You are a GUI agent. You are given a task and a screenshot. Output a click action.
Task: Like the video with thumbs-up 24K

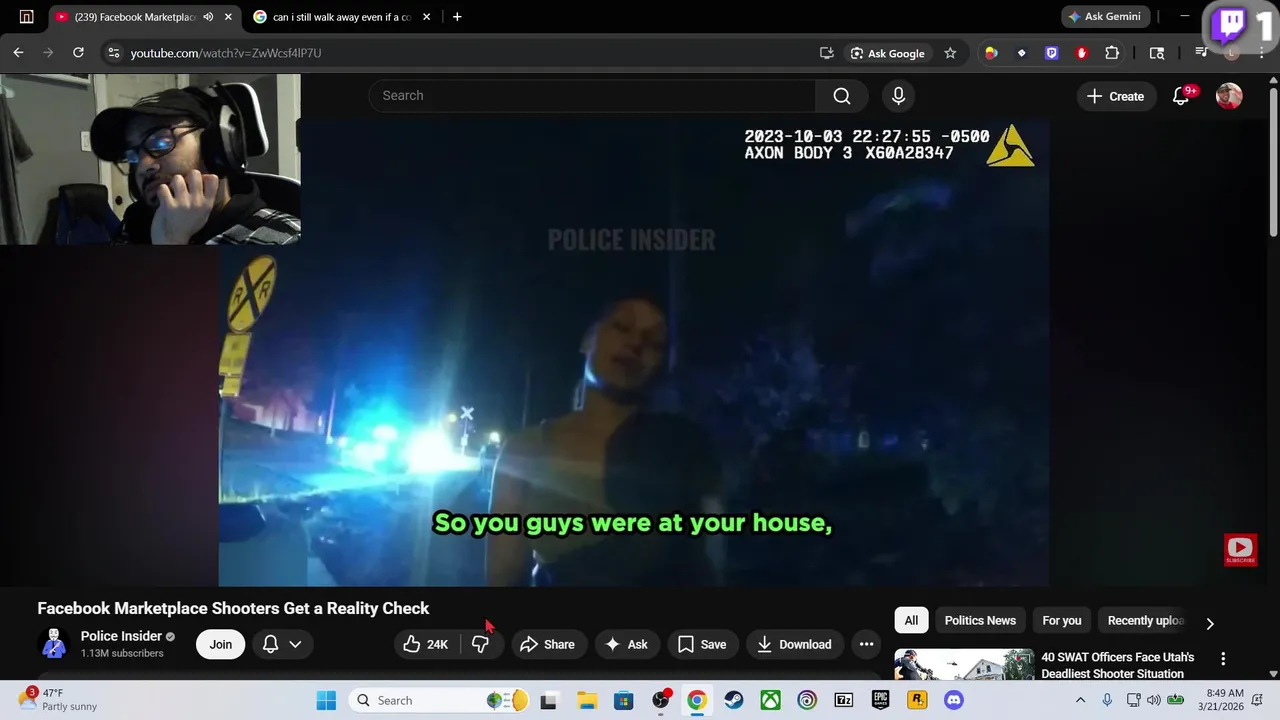point(426,645)
